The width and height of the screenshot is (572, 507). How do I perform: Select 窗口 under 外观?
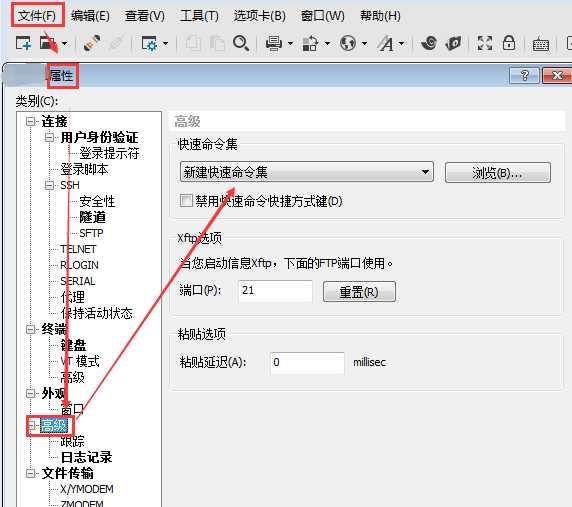coord(72,409)
